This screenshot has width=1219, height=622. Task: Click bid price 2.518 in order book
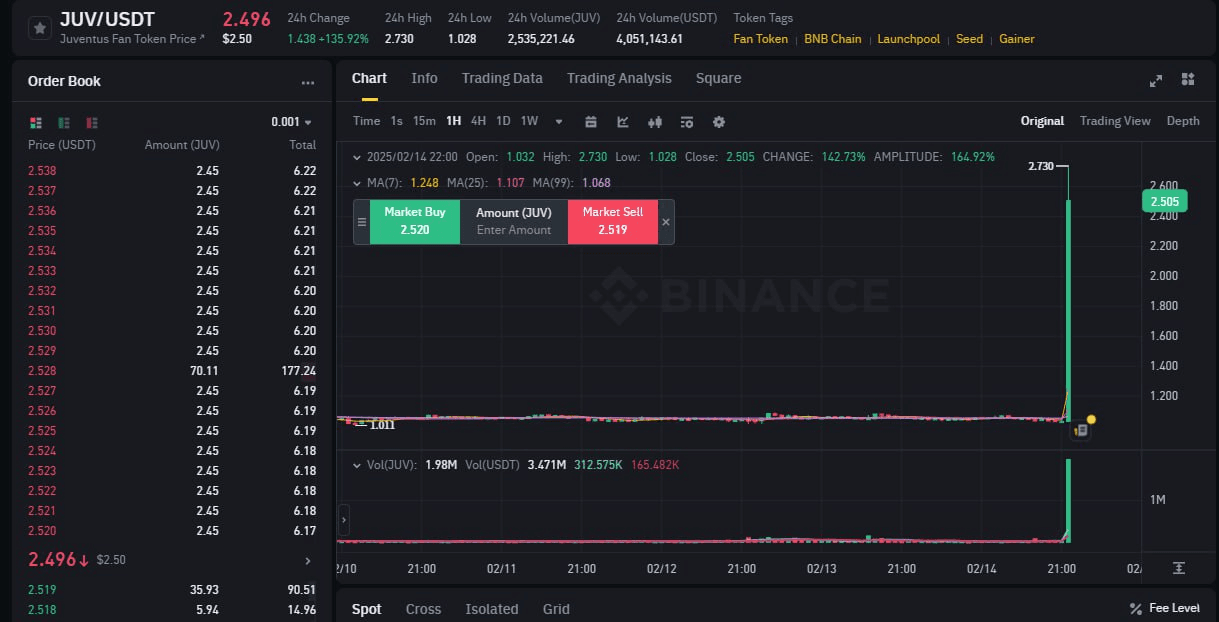click(x=42, y=610)
